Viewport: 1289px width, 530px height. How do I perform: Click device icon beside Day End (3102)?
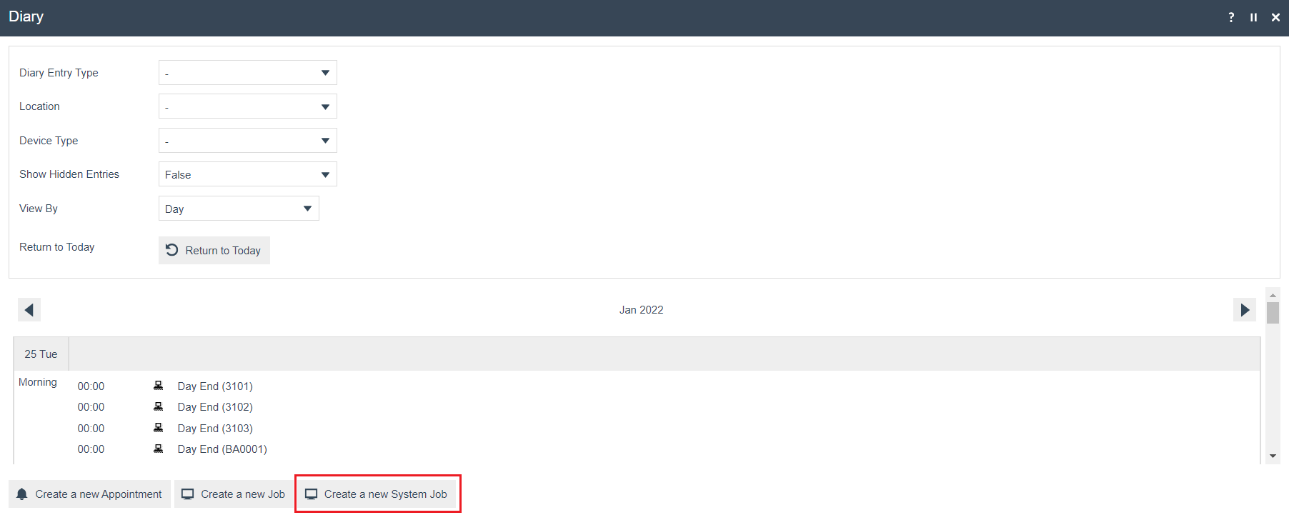pos(158,407)
